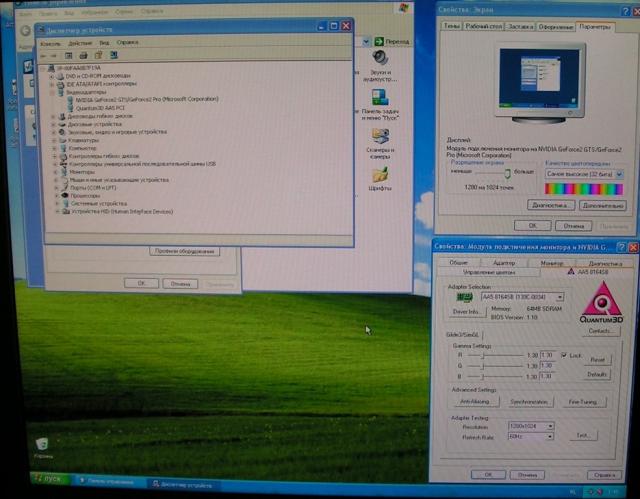
Task: Click the Процессоры device icon in the tree
Action: pyautogui.click(x=65, y=195)
